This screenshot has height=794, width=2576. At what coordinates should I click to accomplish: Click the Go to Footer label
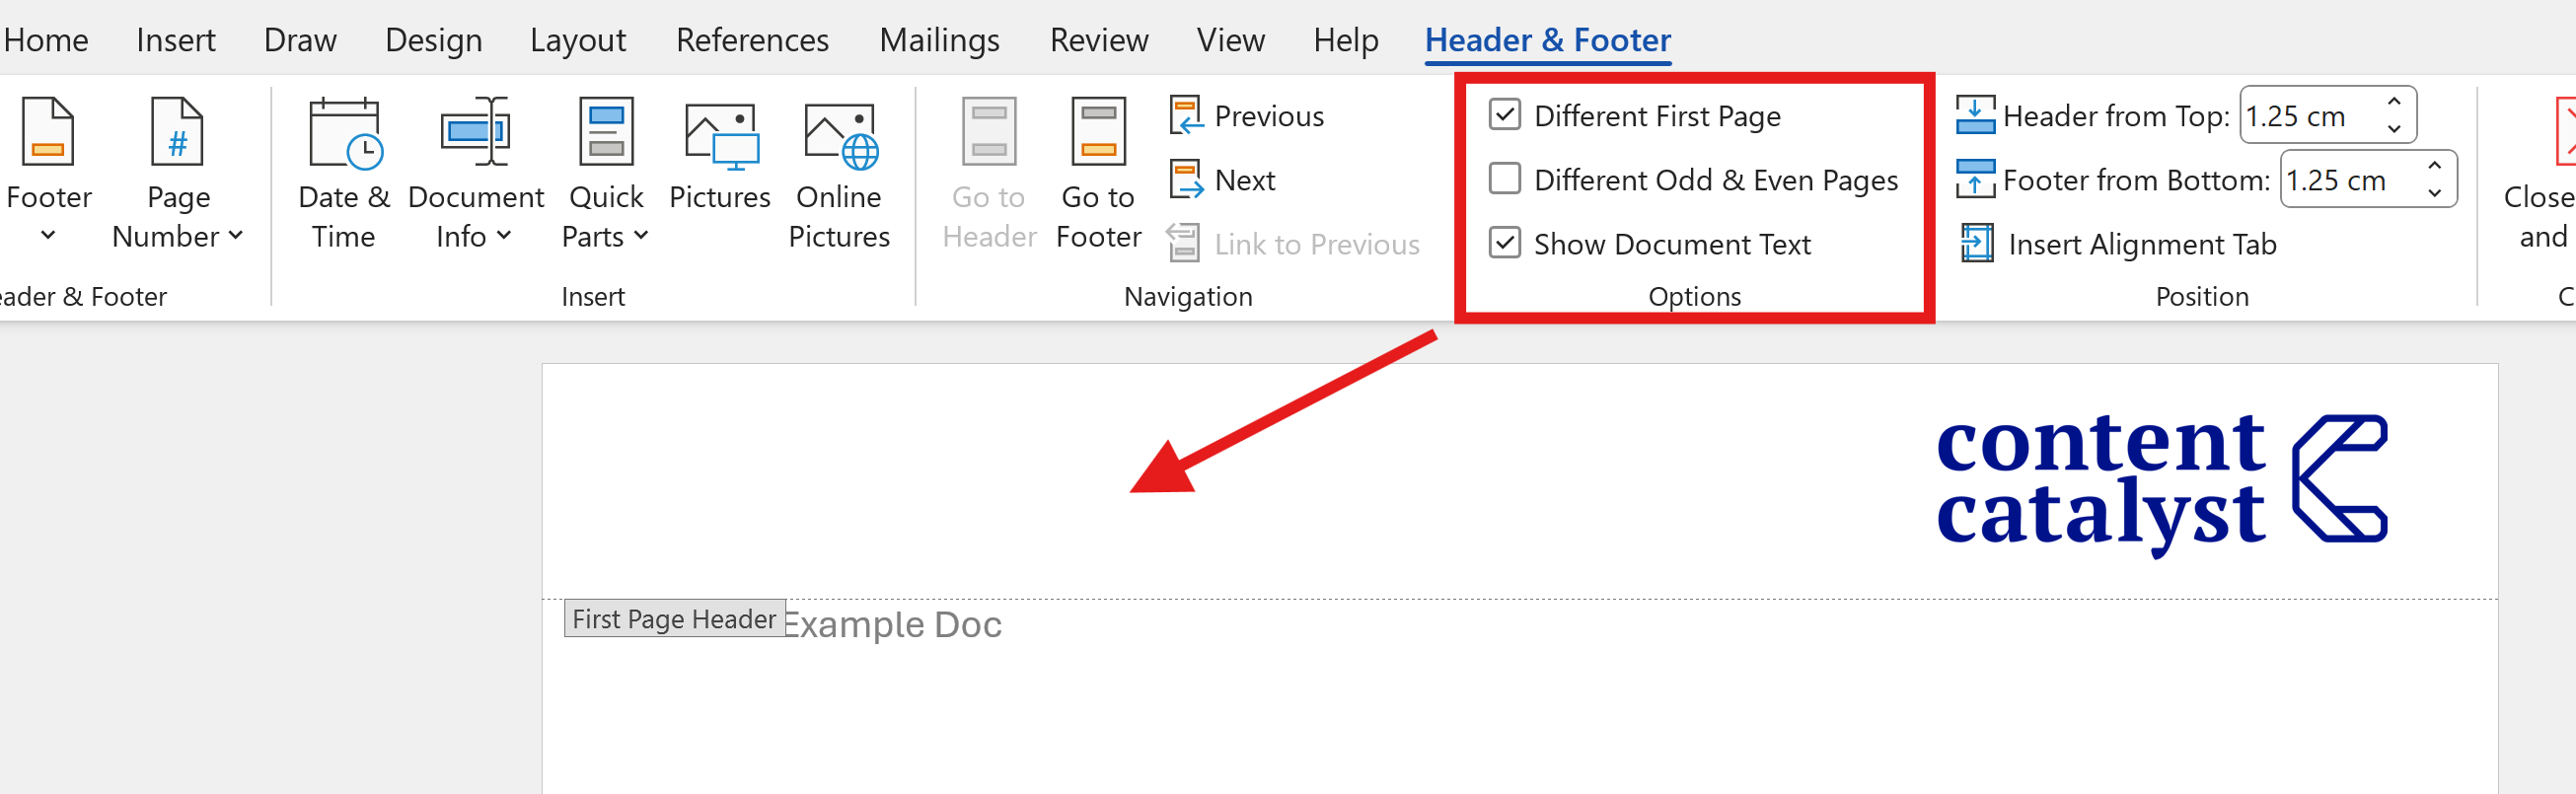pyautogui.click(x=1098, y=216)
